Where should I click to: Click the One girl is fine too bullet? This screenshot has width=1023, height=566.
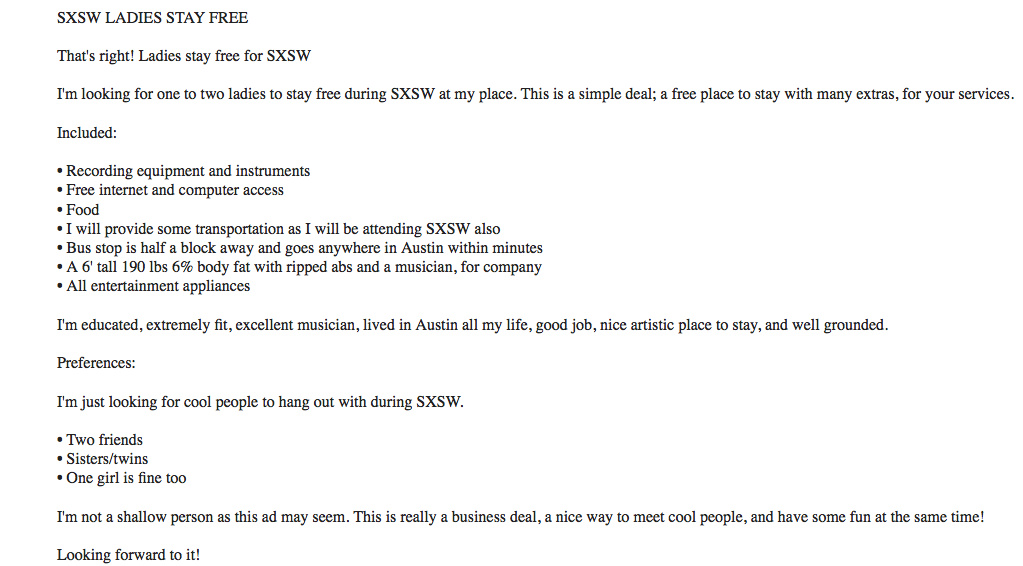tap(121, 478)
